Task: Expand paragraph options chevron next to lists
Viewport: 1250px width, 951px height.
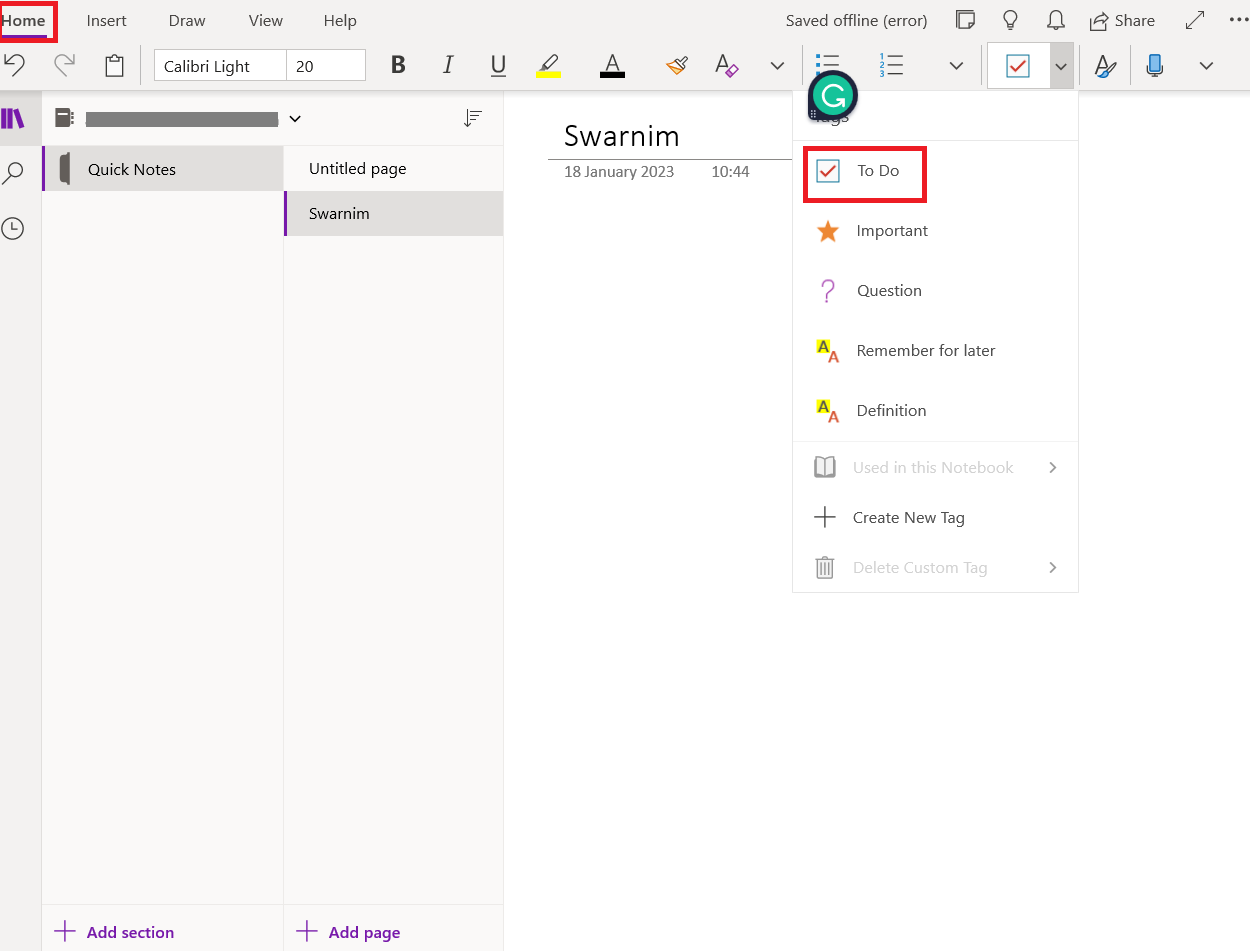Action: point(956,66)
